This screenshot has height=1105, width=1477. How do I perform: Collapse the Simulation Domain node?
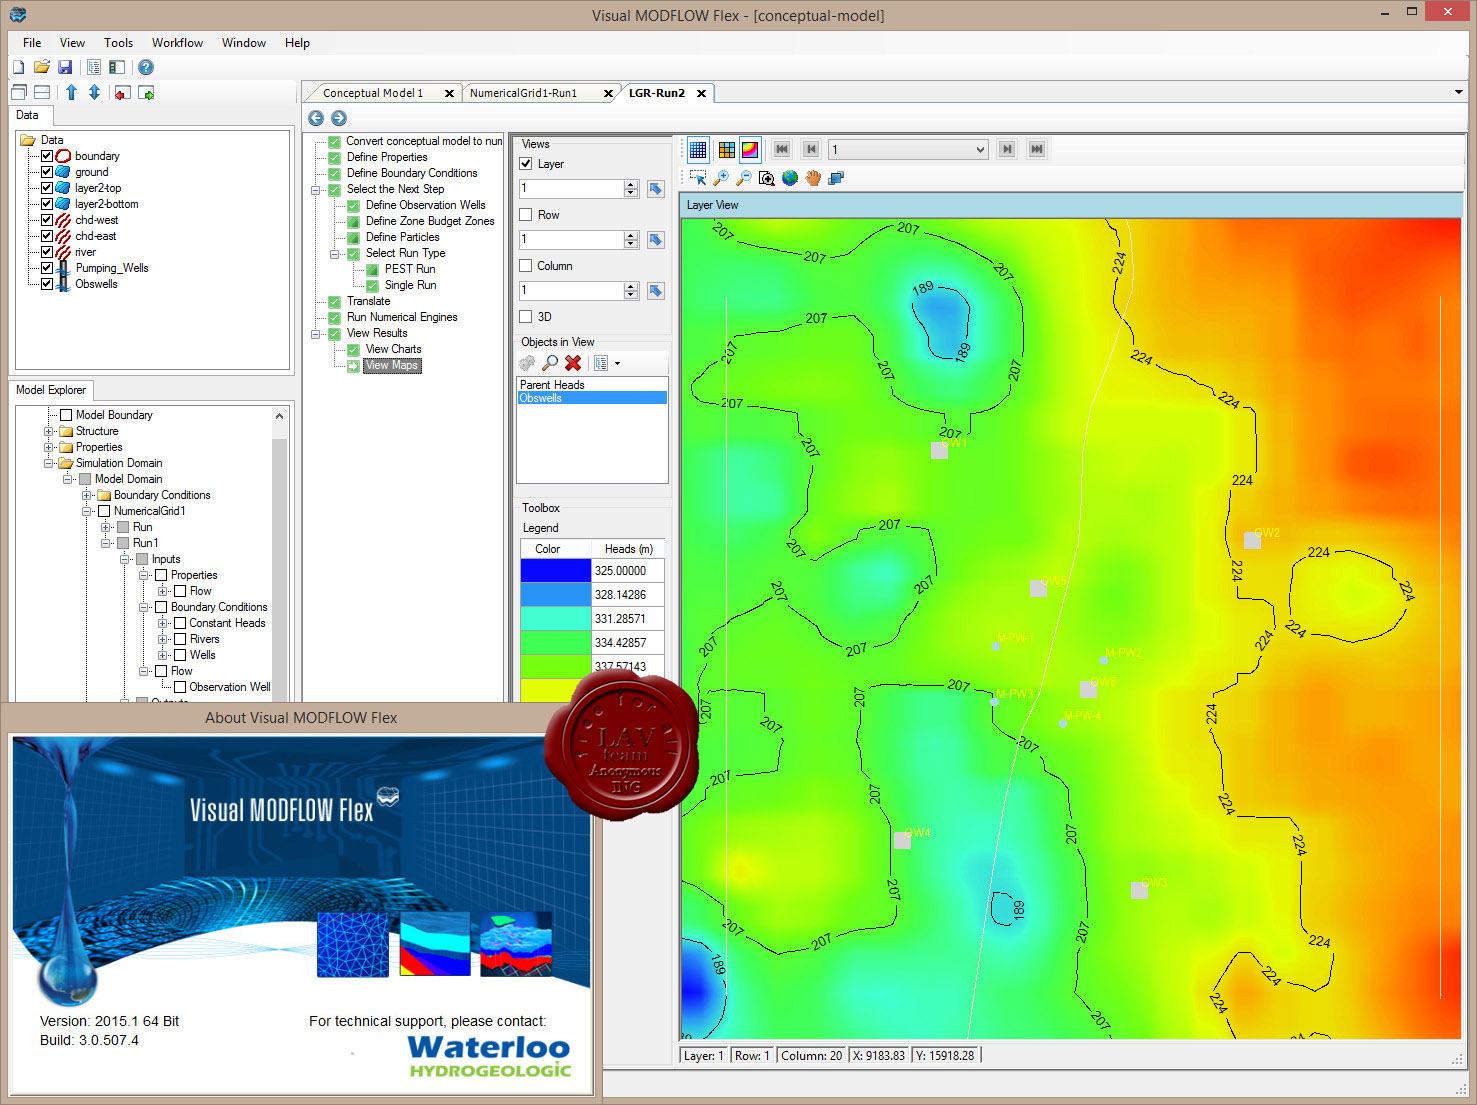48,463
